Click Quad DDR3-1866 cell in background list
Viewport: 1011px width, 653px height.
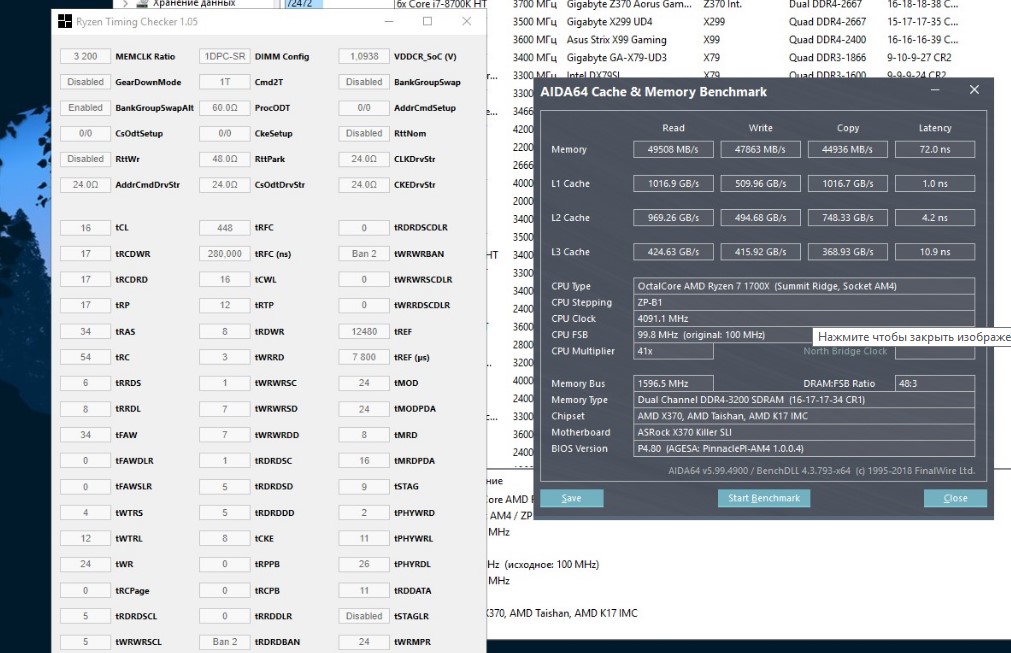coord(827,57)
